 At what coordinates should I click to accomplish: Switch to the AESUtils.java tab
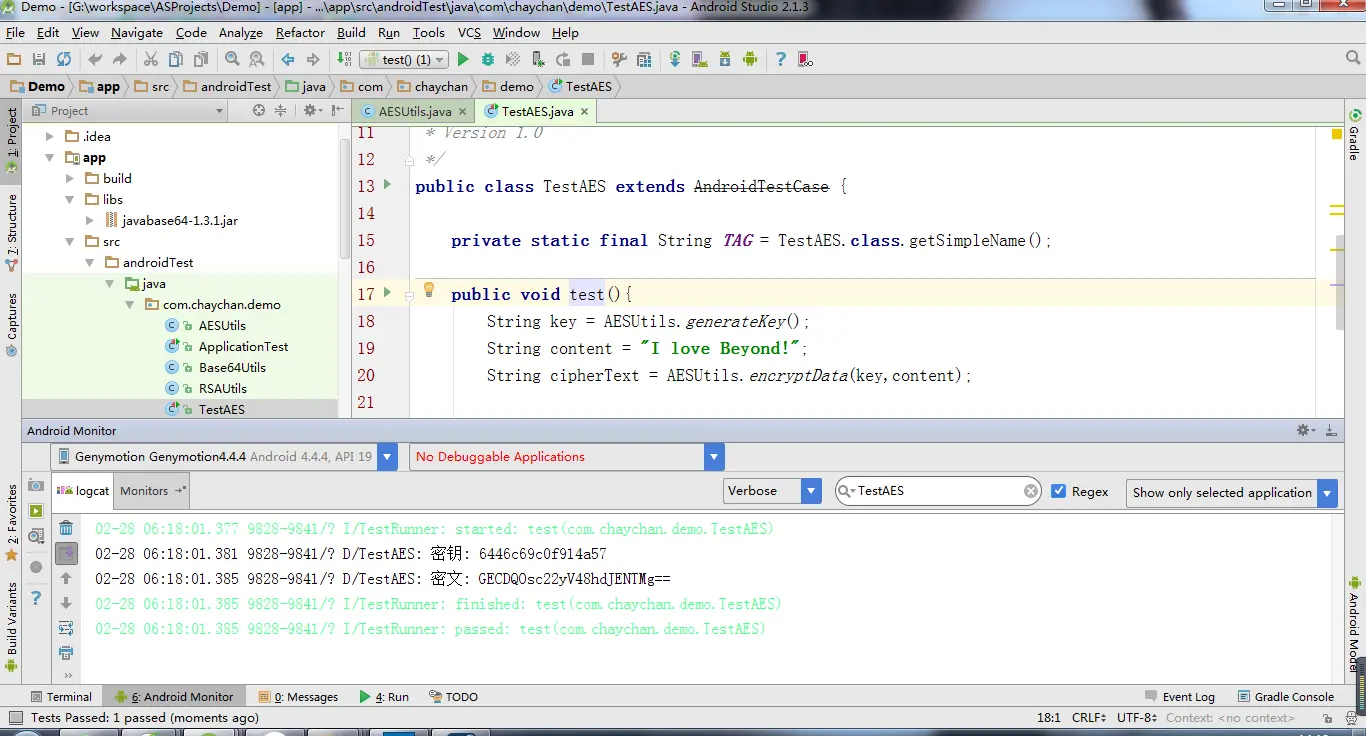(415, 111)
